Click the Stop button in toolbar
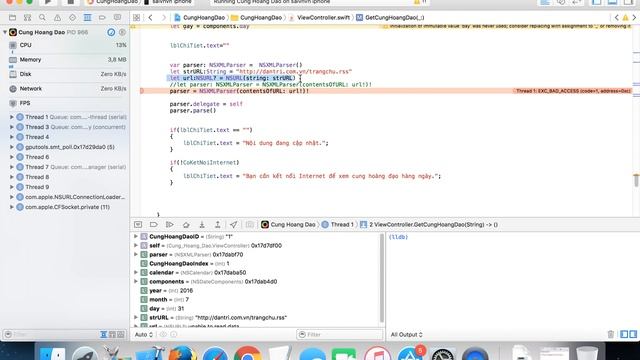The height and width of the screenshot is (360, 640). point(70,2)
